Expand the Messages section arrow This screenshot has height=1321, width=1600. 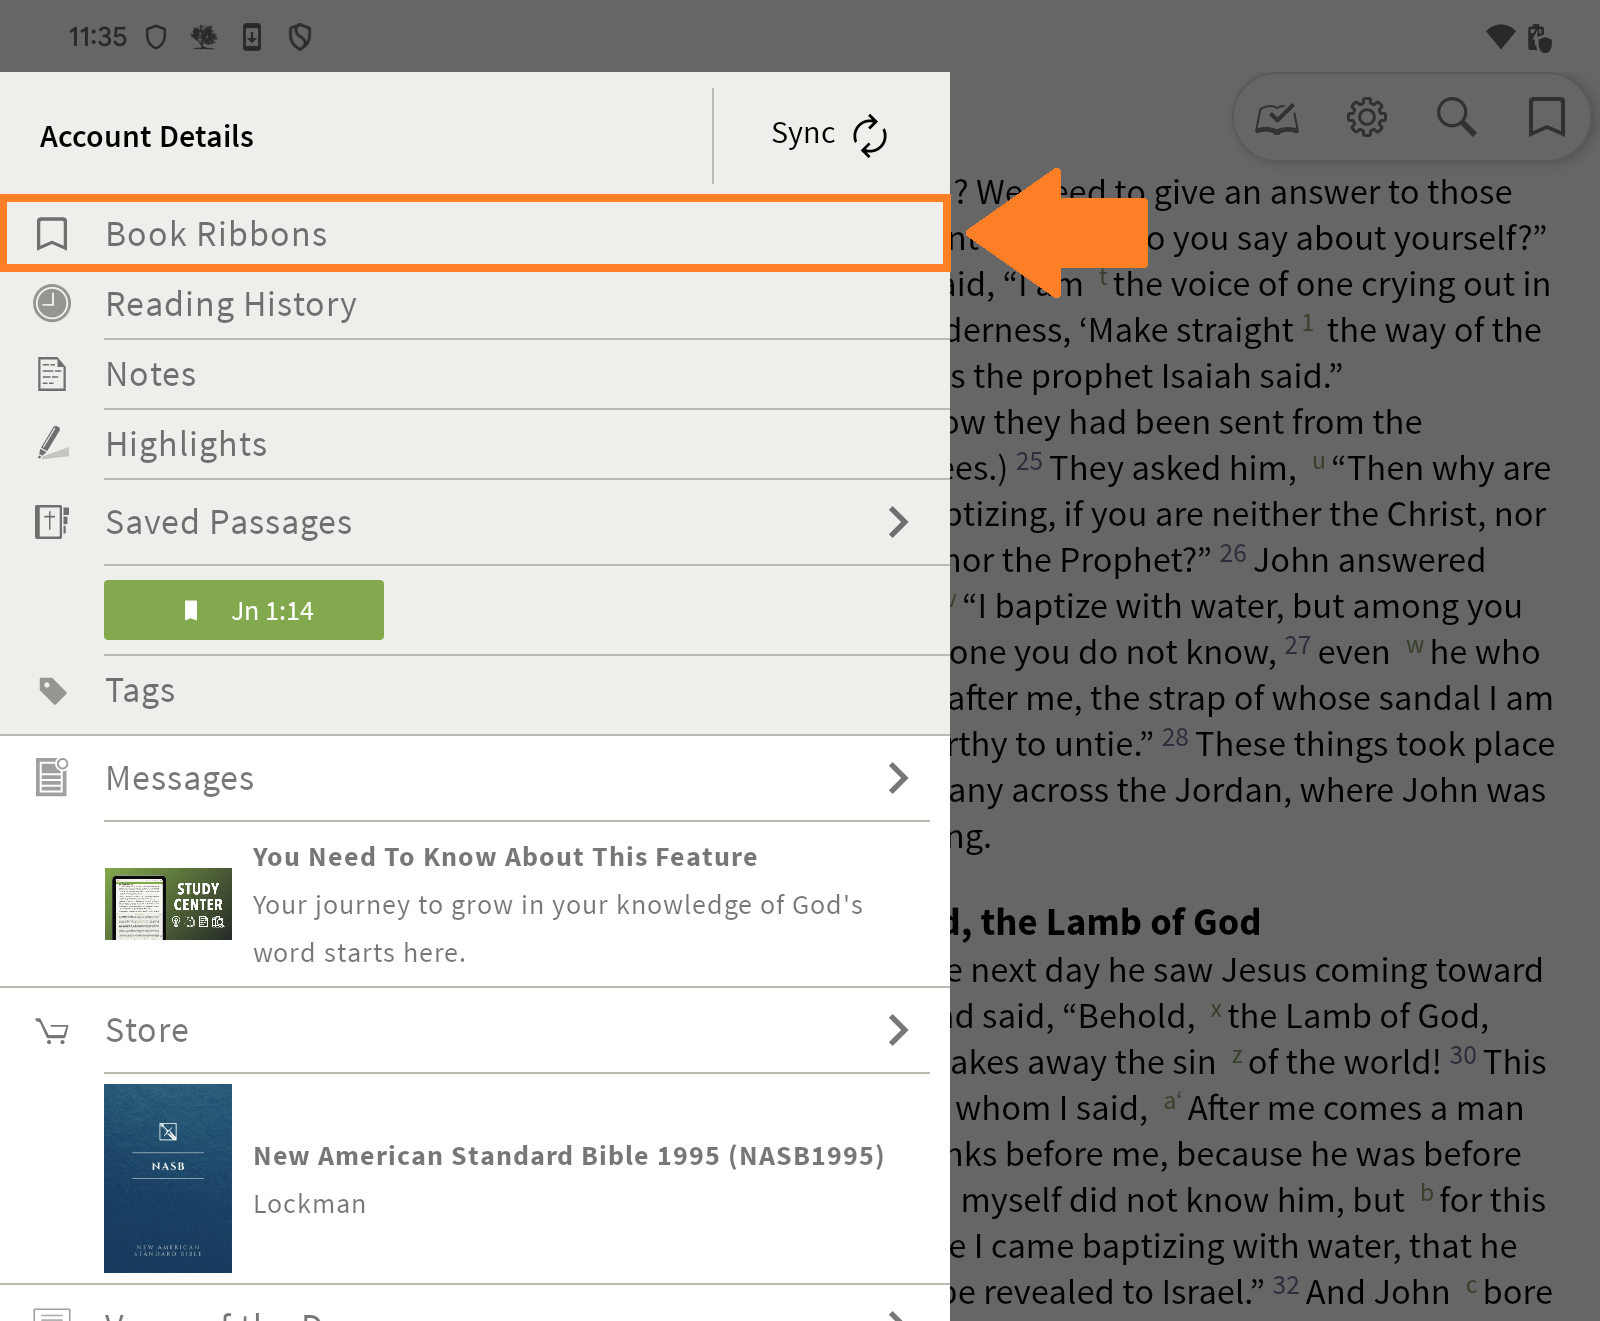click(x=898, y=778)
